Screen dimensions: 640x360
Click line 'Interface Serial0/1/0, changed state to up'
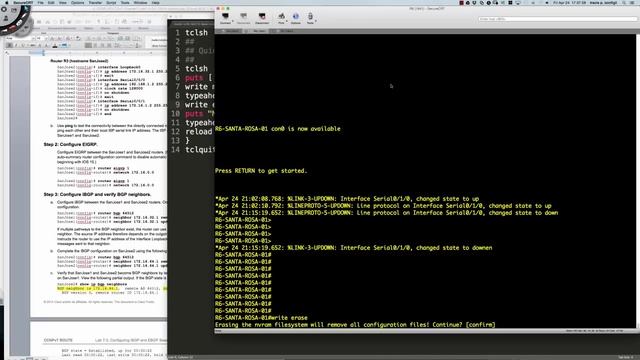point(347,199)
